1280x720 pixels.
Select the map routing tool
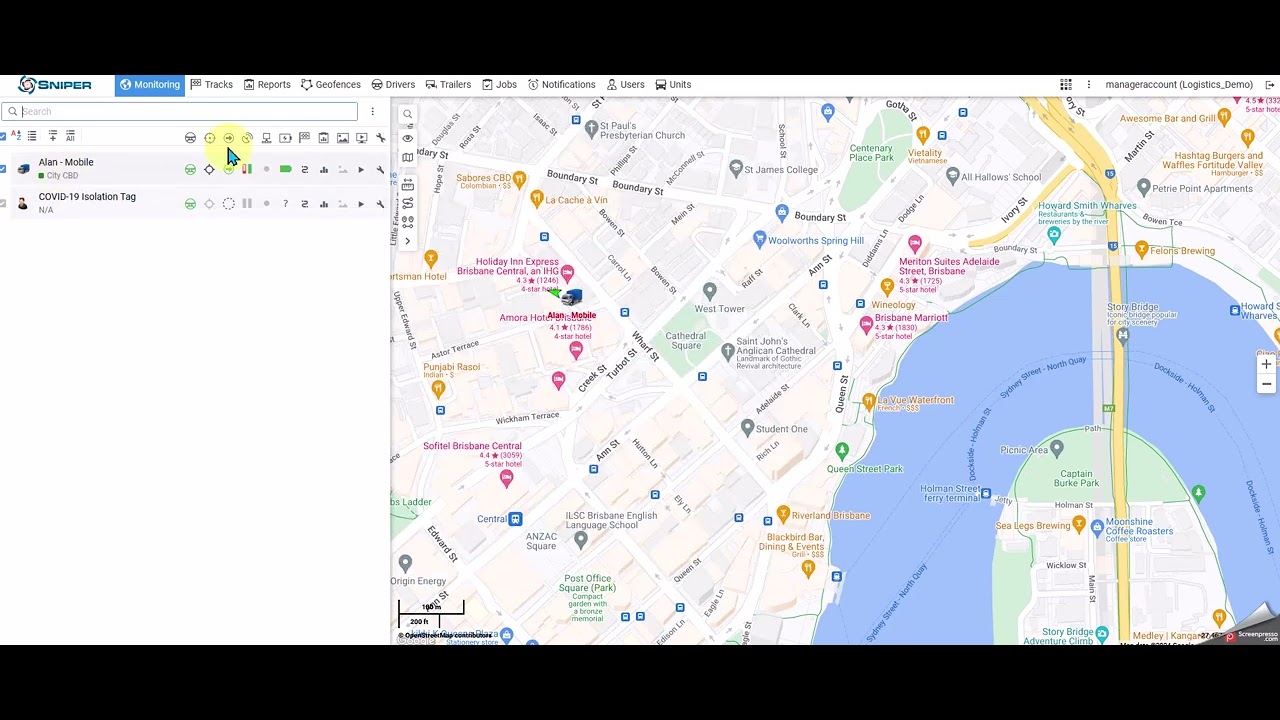pos(407,203)
